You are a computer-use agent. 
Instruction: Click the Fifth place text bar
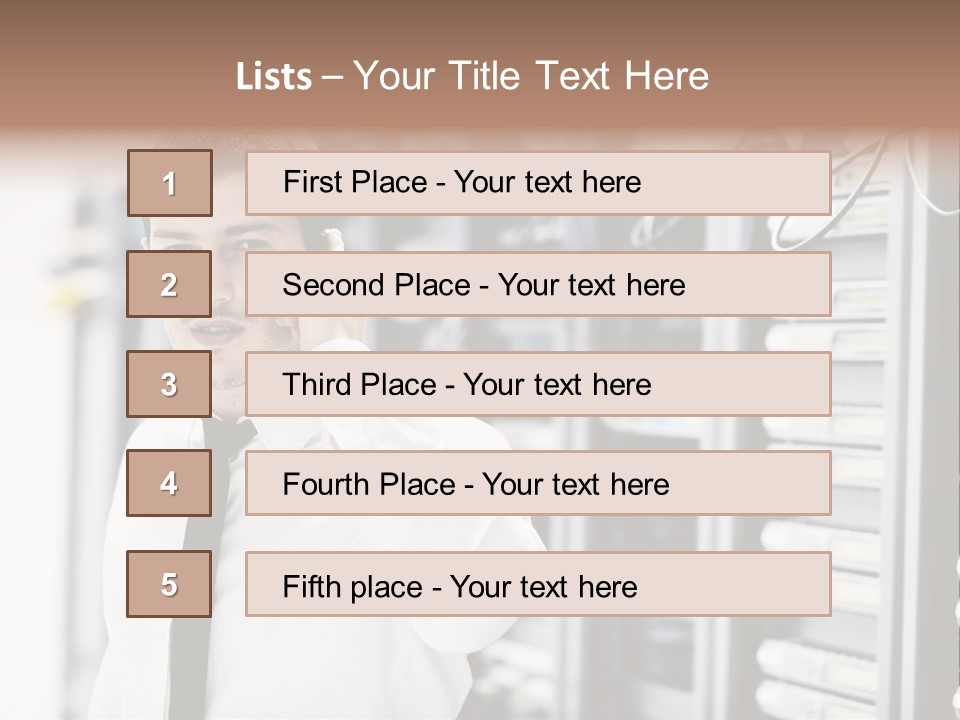[x=538, y=584]
